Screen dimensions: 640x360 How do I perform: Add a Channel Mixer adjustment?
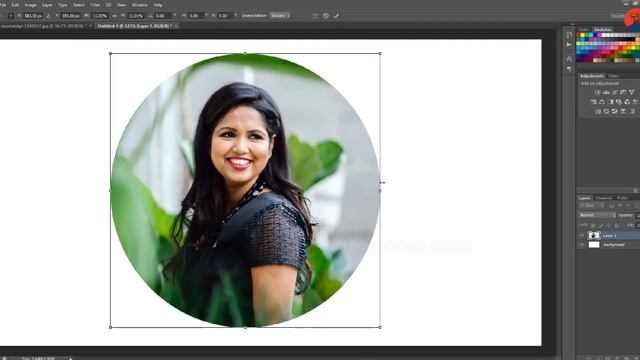(x=627, y=102)
